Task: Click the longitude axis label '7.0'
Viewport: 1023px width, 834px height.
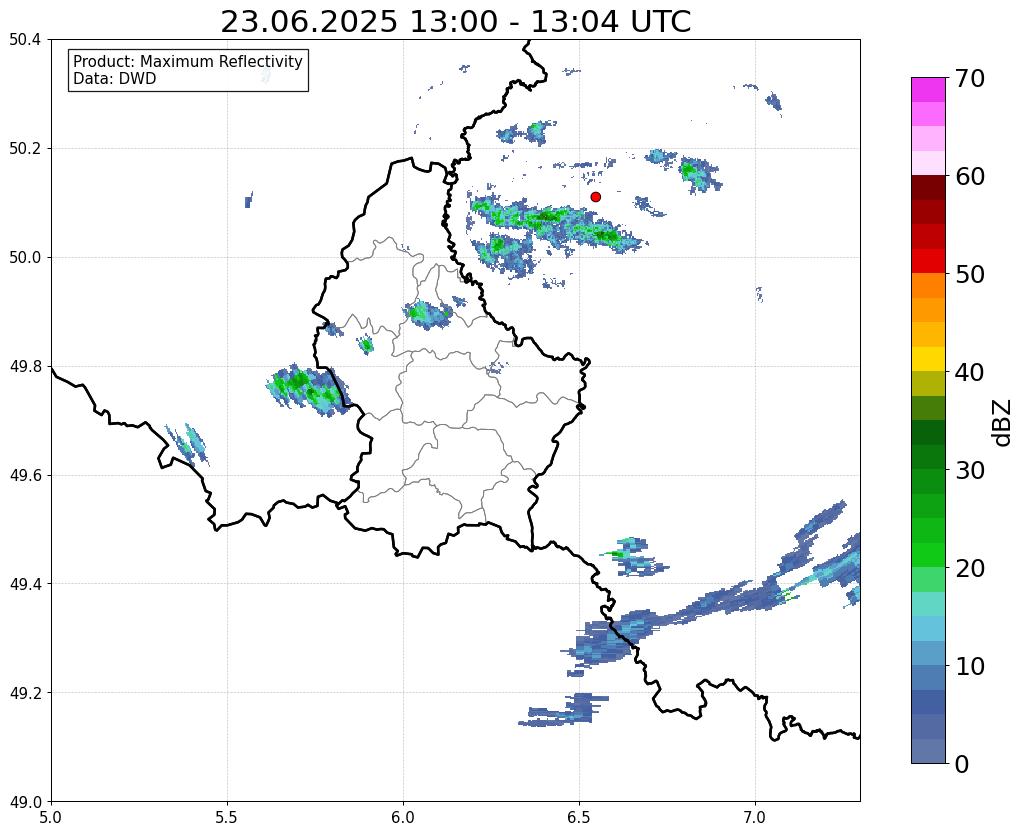Action: [756, 818]
